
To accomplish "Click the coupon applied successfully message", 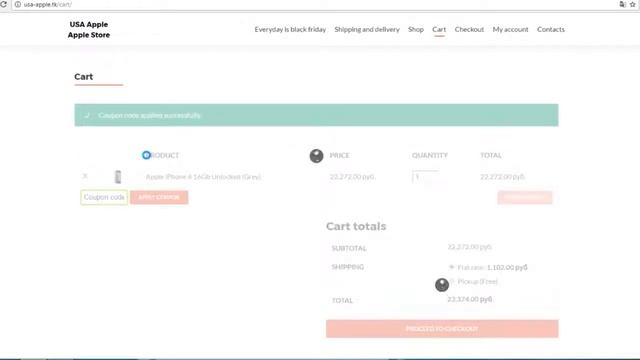I will (316, 115).
